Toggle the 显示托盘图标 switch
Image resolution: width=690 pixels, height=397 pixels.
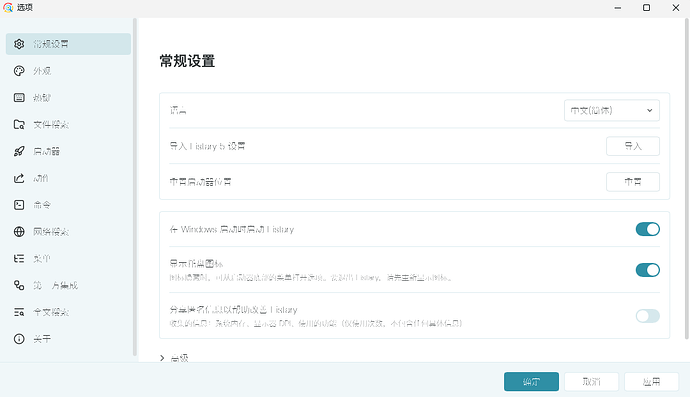coord(647,270)
